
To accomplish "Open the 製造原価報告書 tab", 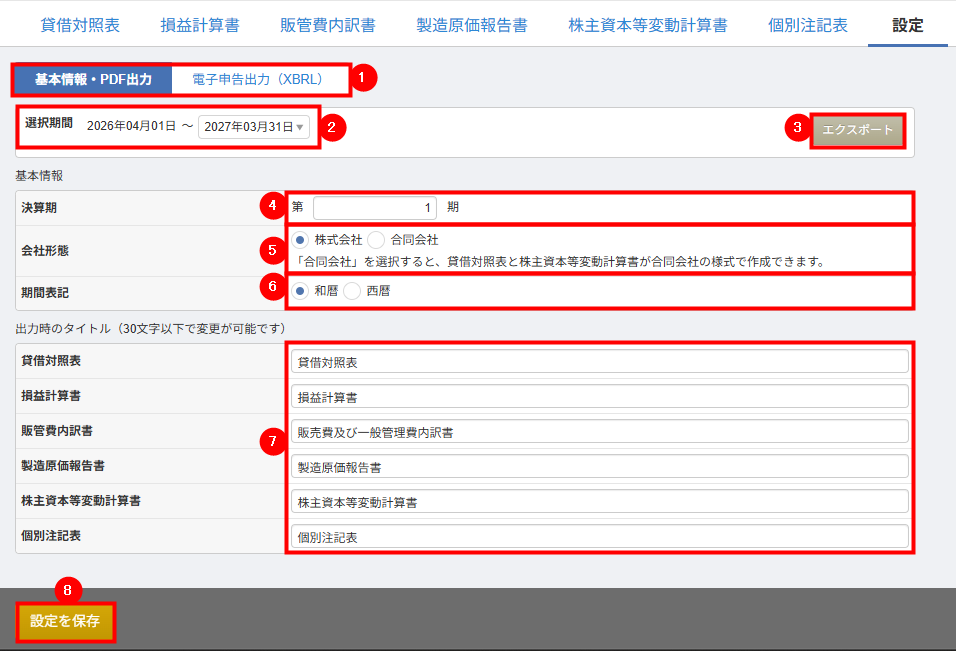I will [x=472, y=25].
